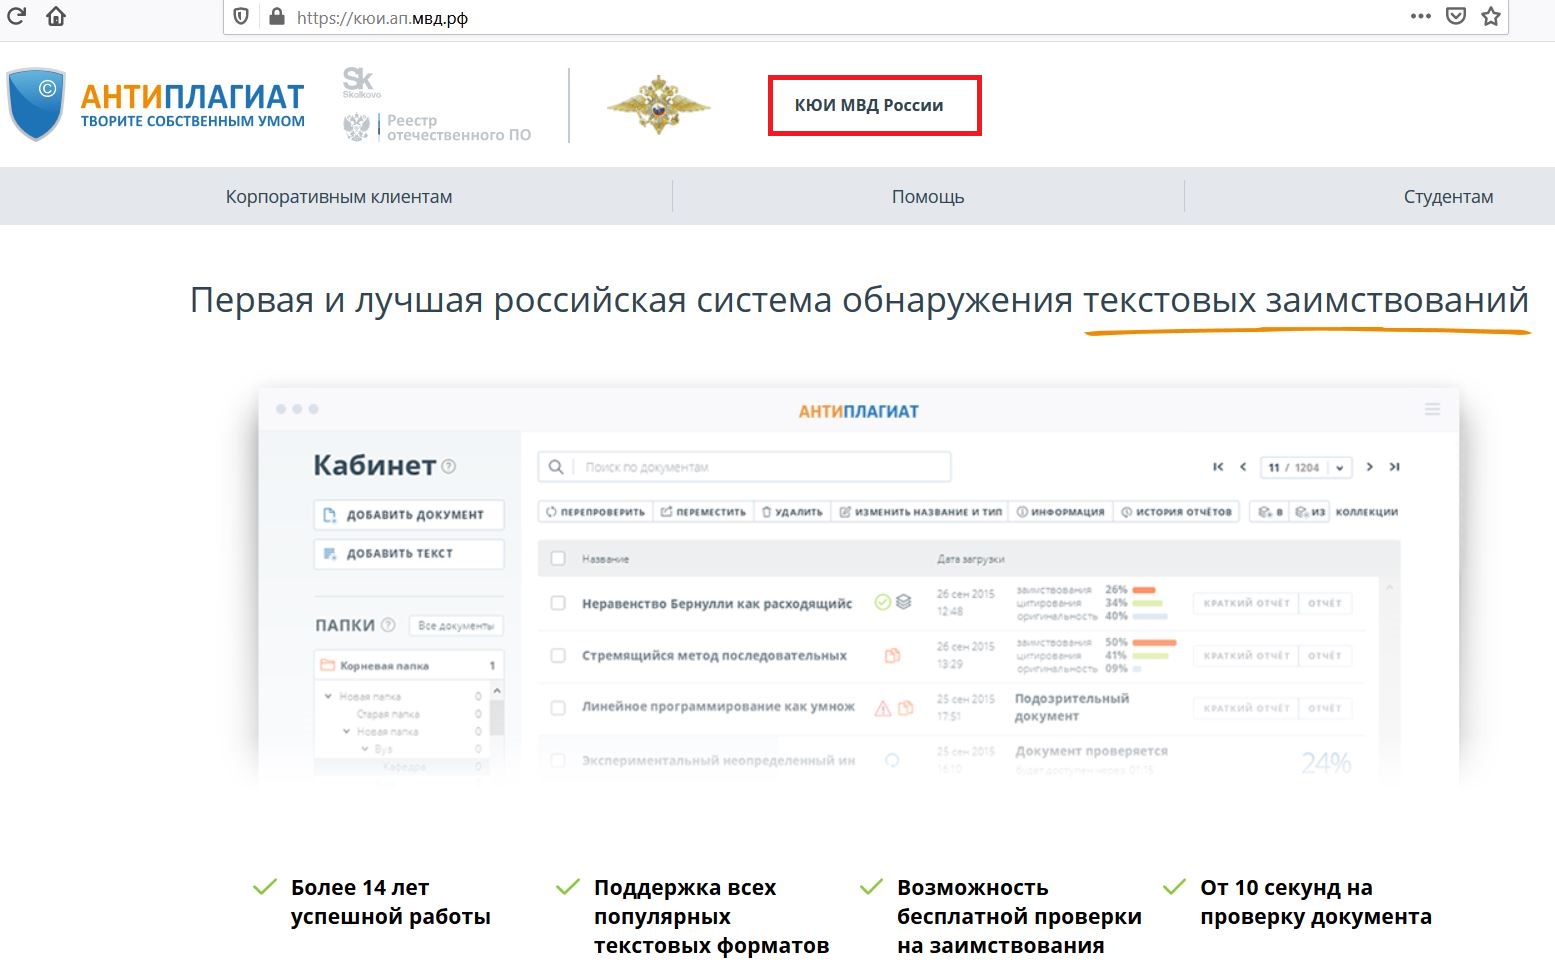The width and height of the screenshot is (1555, 968).
Task: Click УДАЛИТЬ in the document toolbar
Action: point(792,512)
